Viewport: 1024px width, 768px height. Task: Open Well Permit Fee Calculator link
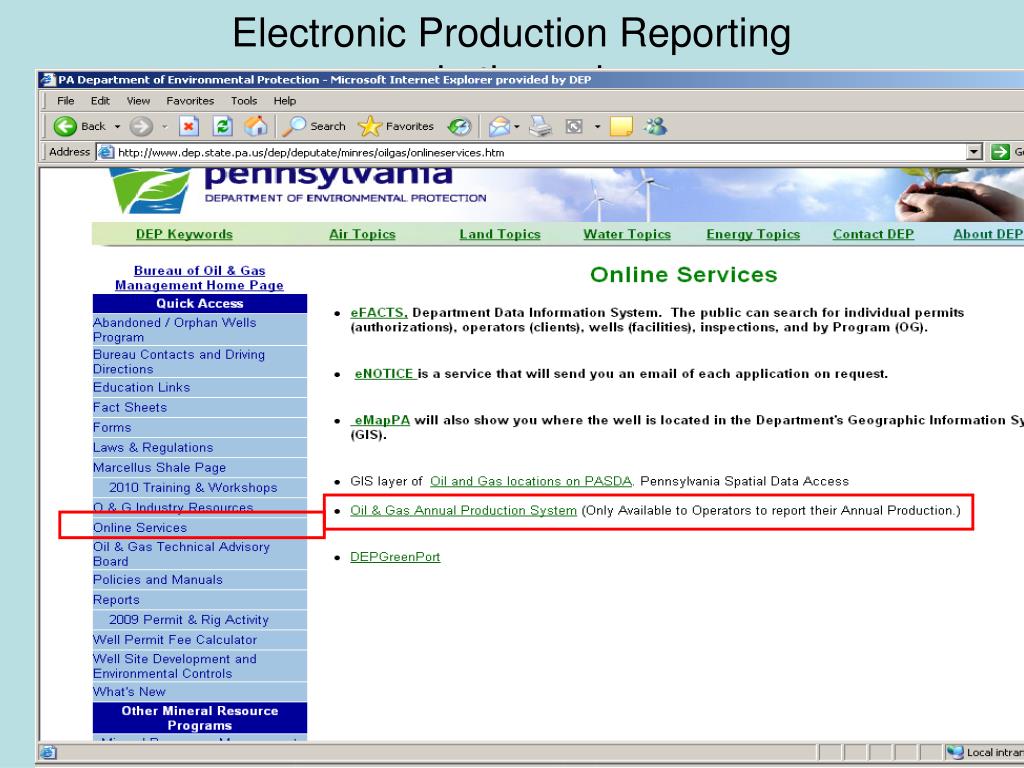tap(175, 639)
